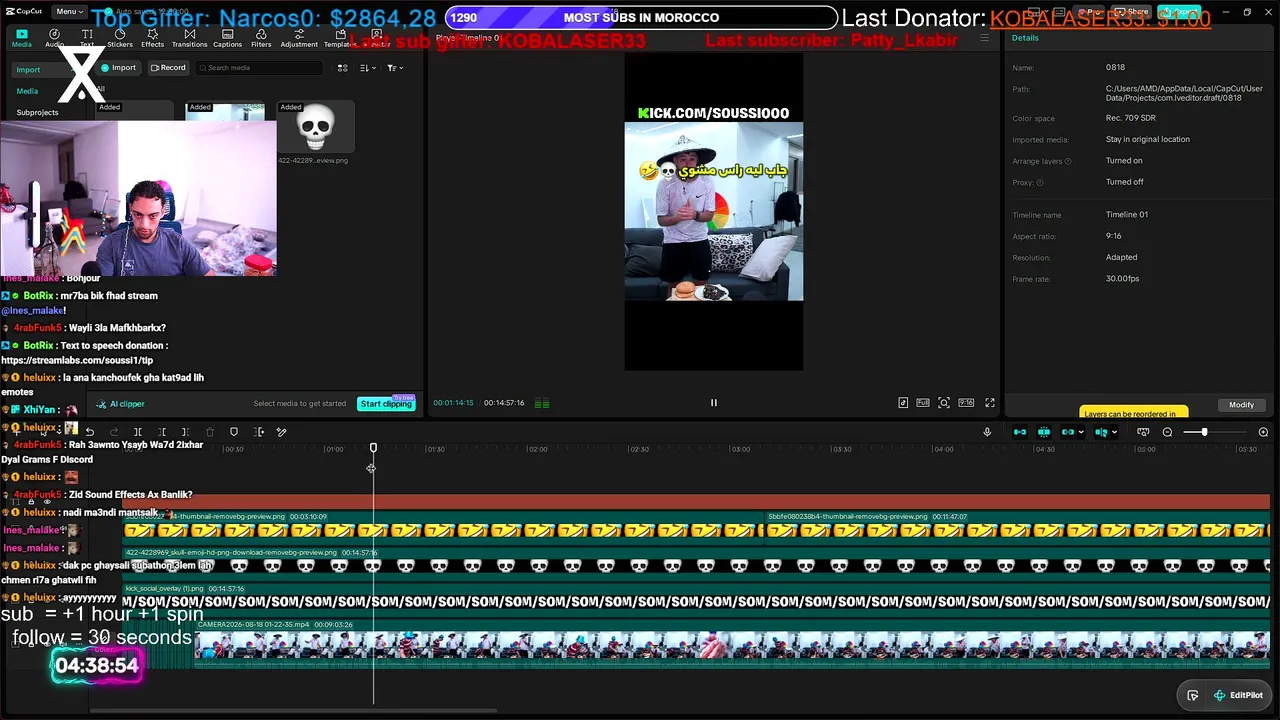Record a voiceover with microphone icon

[987, 432]
